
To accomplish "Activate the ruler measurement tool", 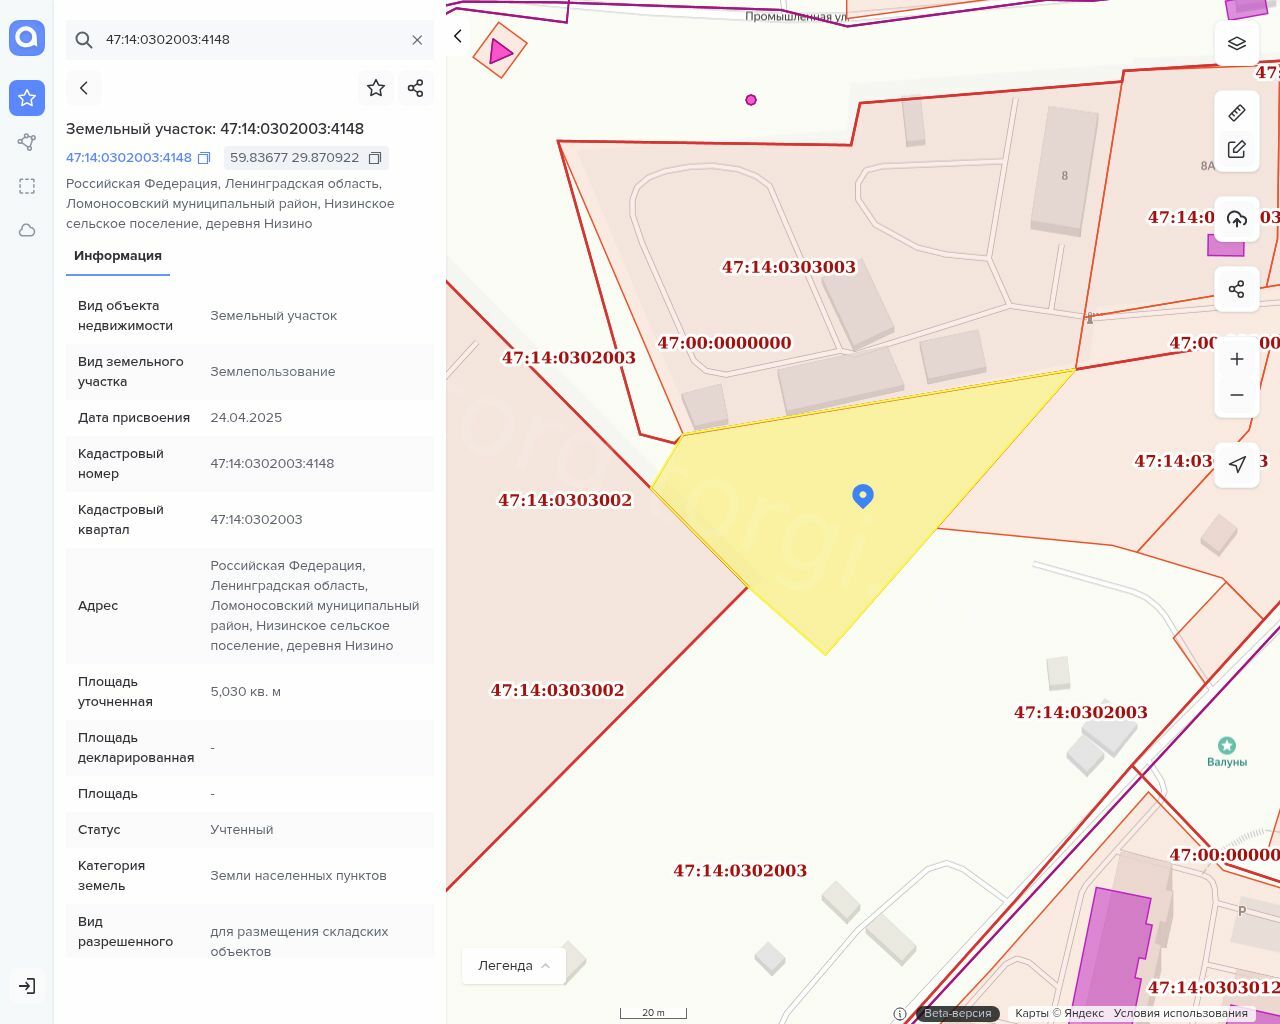I will 1237,113.
